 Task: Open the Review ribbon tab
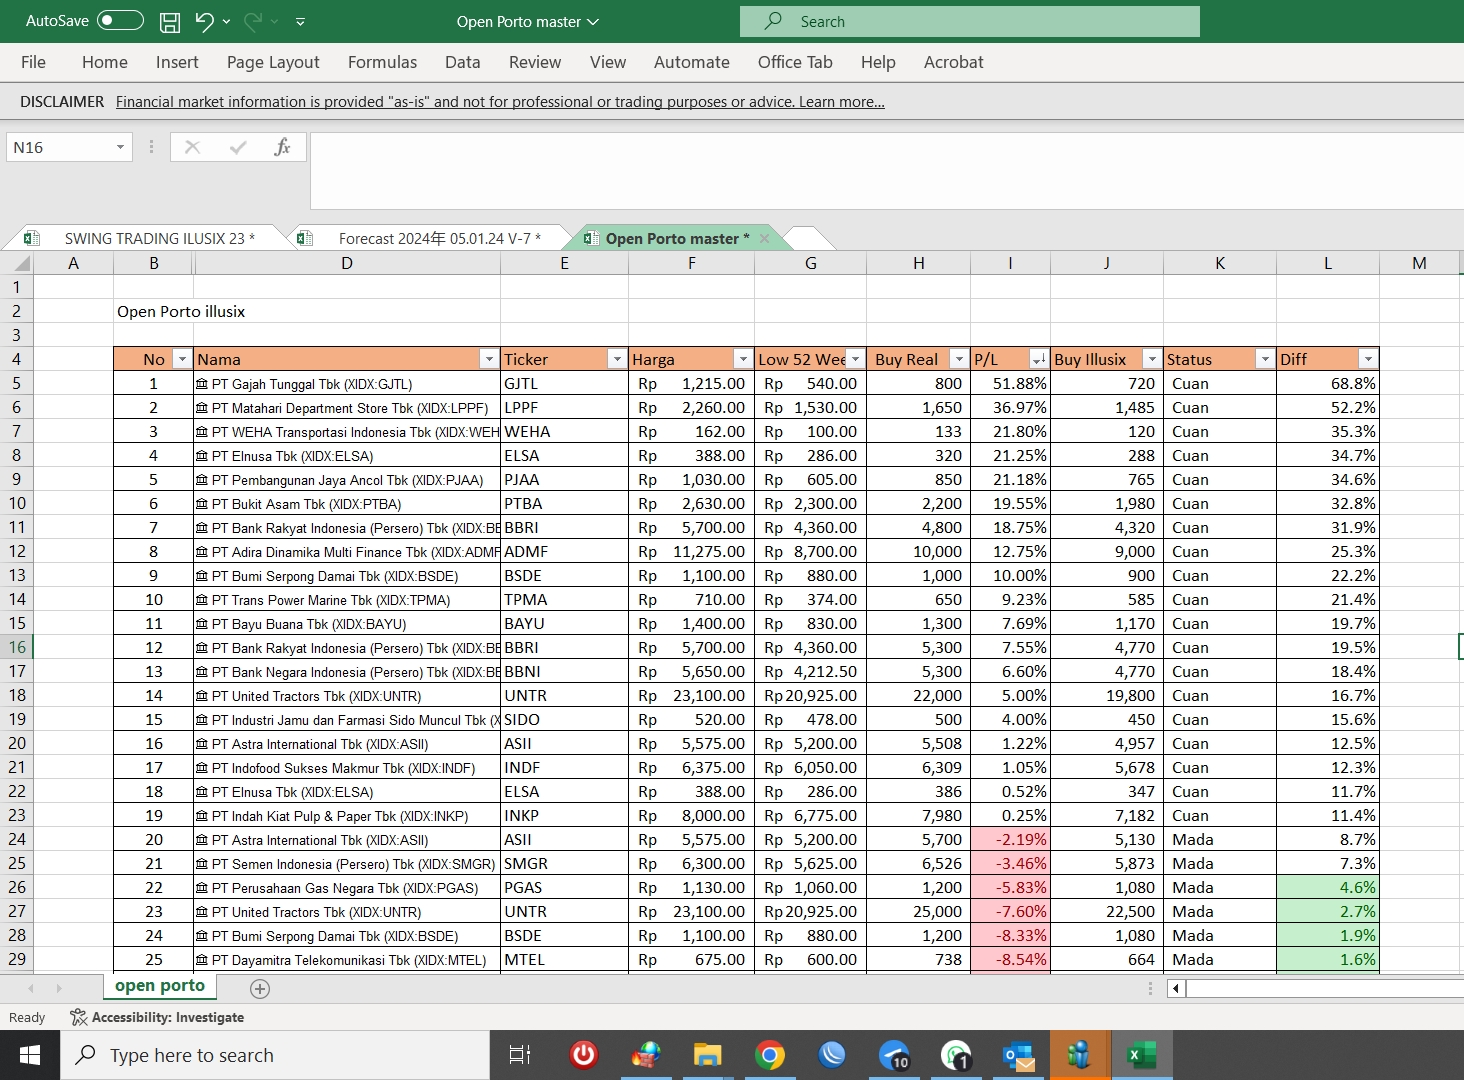point(535,62)
